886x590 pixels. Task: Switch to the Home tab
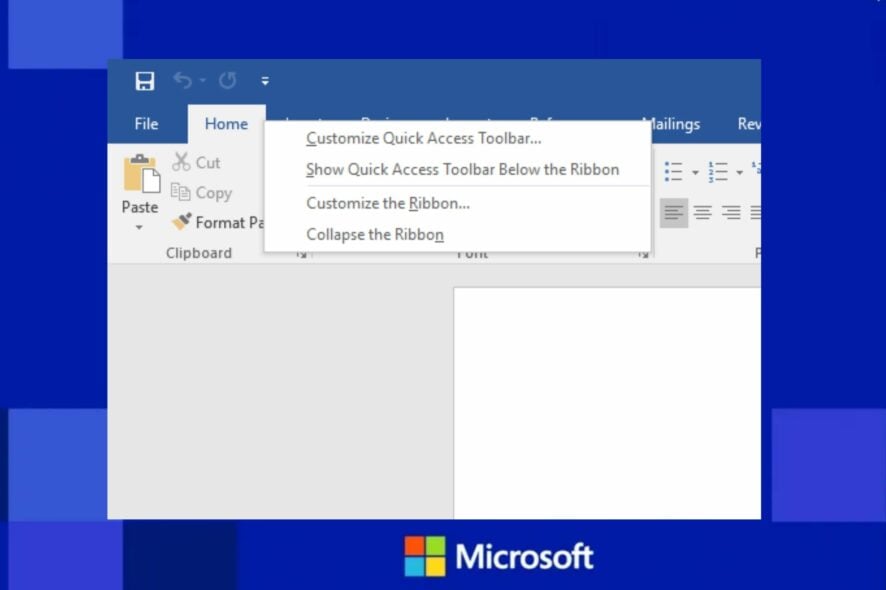pyautogui.click(x=226, y=124)
